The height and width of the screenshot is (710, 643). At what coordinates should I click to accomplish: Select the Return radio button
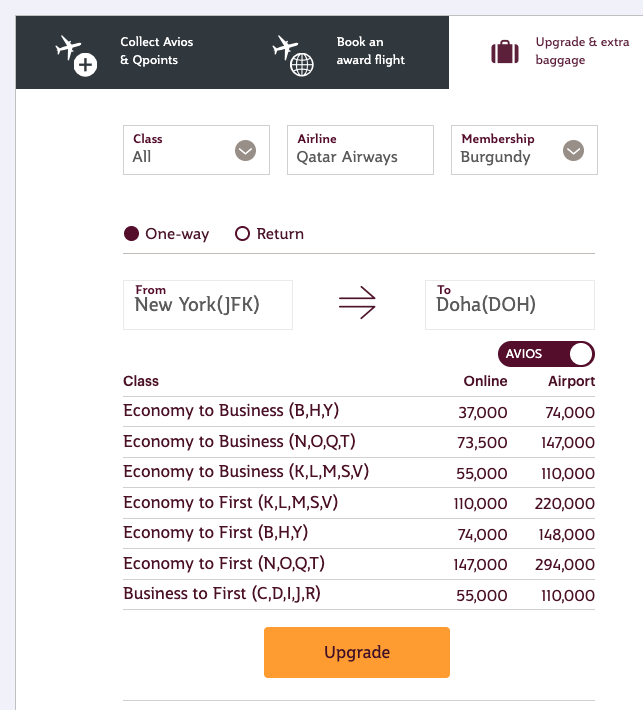242,234
